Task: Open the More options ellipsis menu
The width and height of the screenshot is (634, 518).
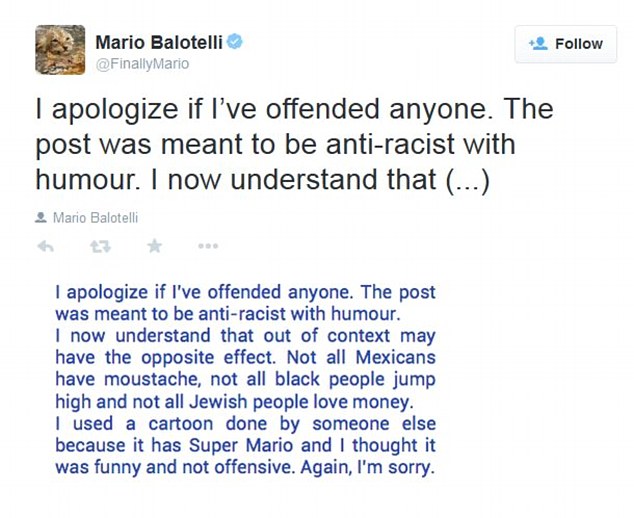Action: pyautogui.click(x=207, y=246)
